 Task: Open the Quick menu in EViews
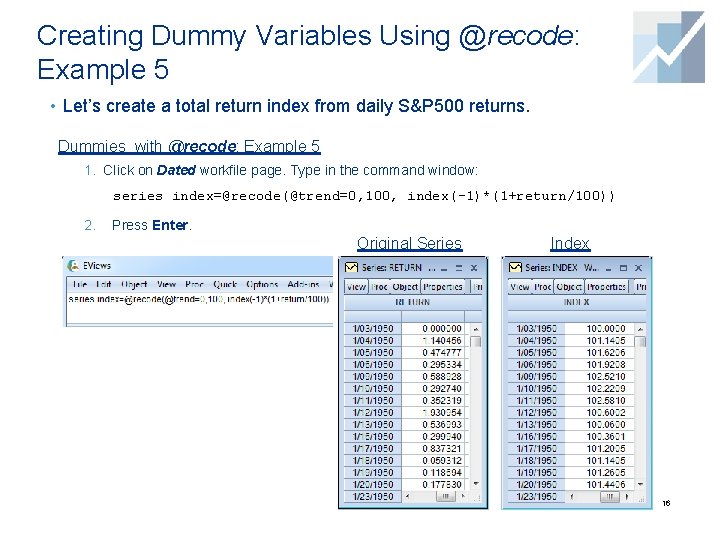coord(225,284)
